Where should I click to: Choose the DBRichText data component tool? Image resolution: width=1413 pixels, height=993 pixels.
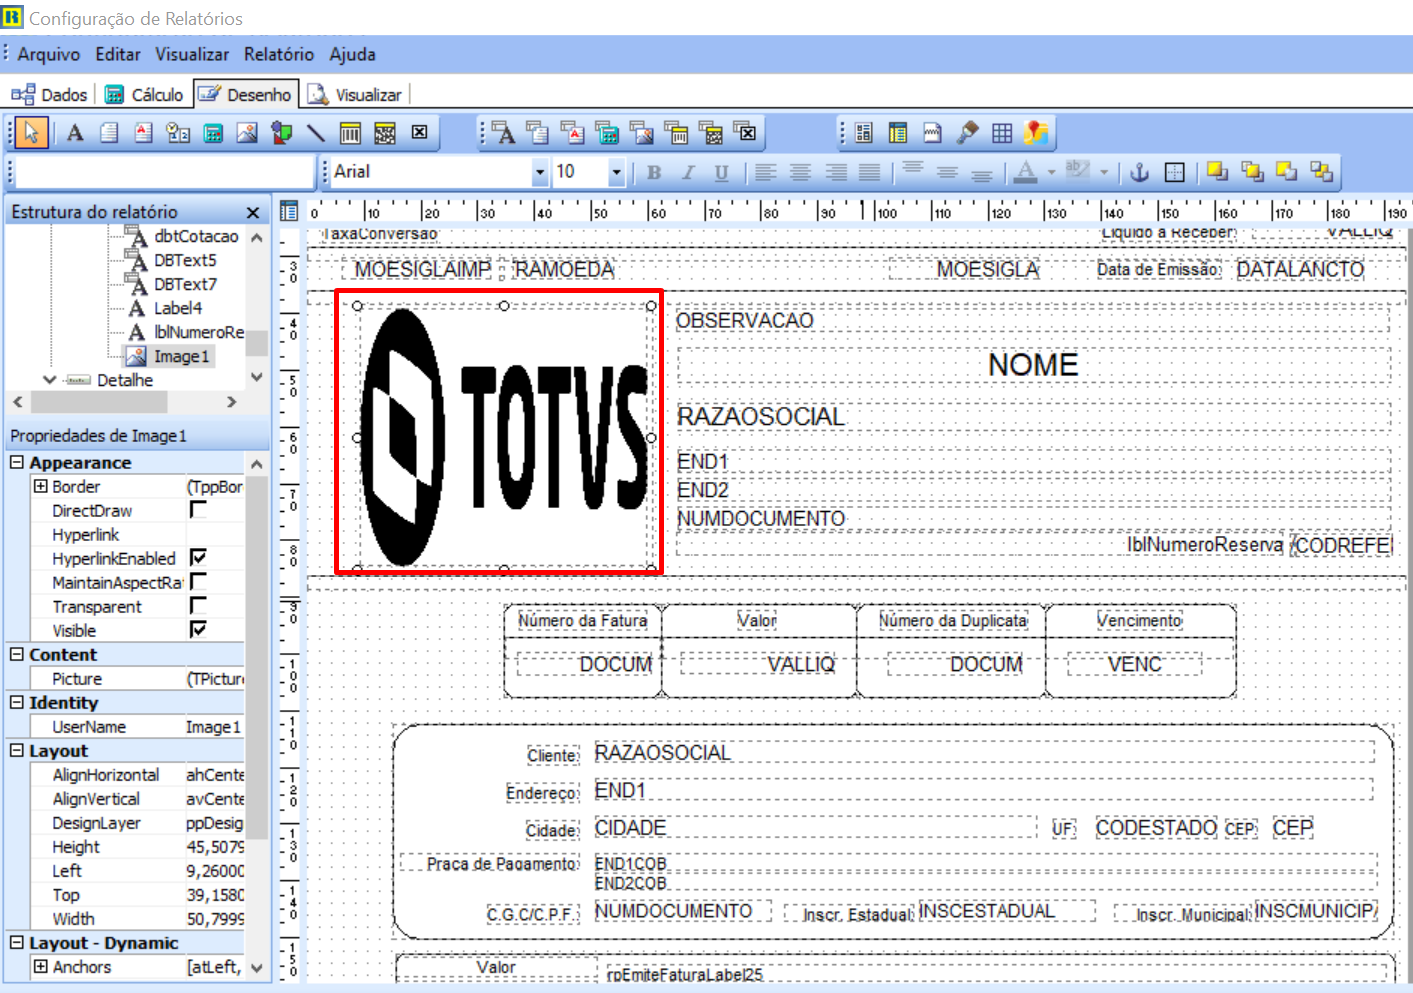coord(573,132)
